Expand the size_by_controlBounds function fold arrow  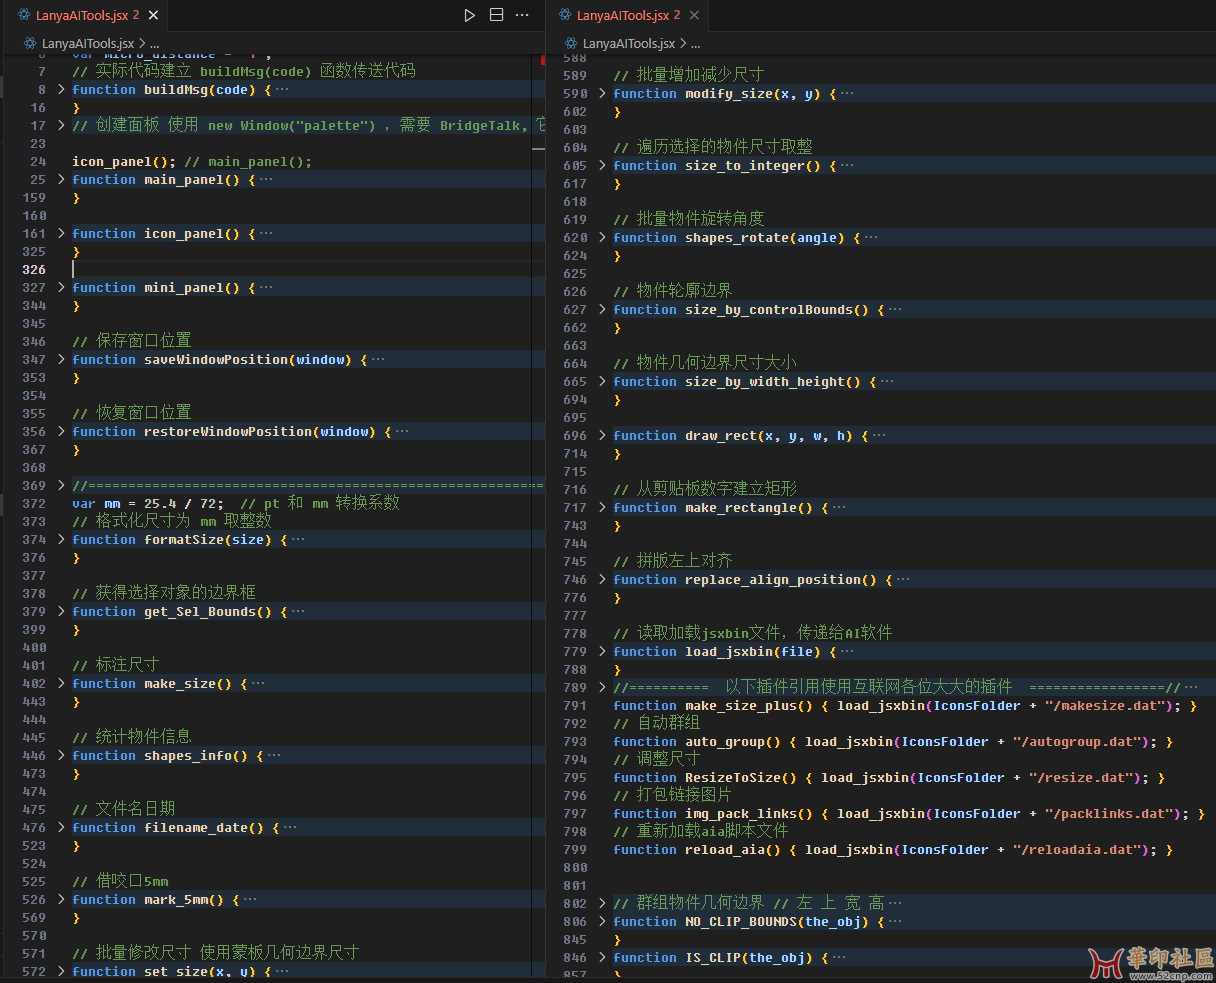pyautogui.click(x=602, y=310)
